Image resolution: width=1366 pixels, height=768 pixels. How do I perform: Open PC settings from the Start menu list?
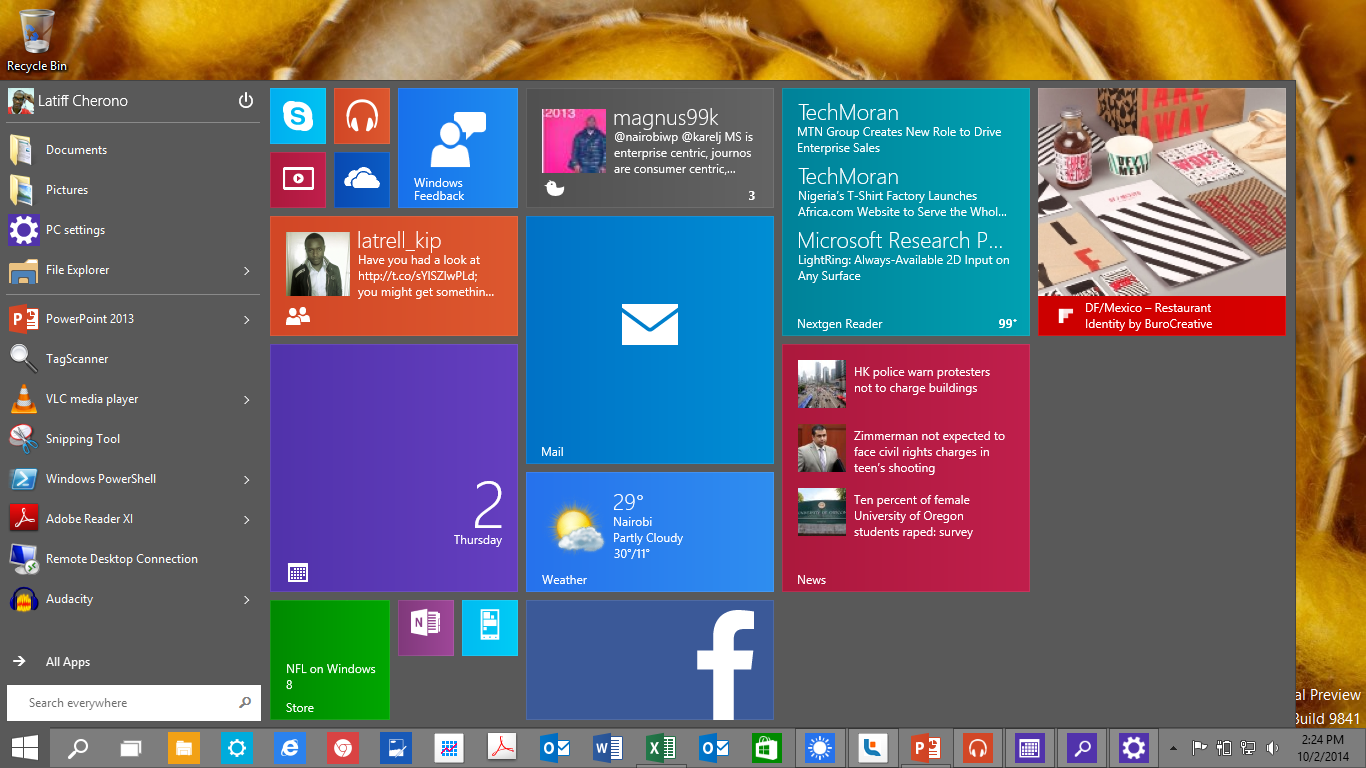tap(133, 230)
